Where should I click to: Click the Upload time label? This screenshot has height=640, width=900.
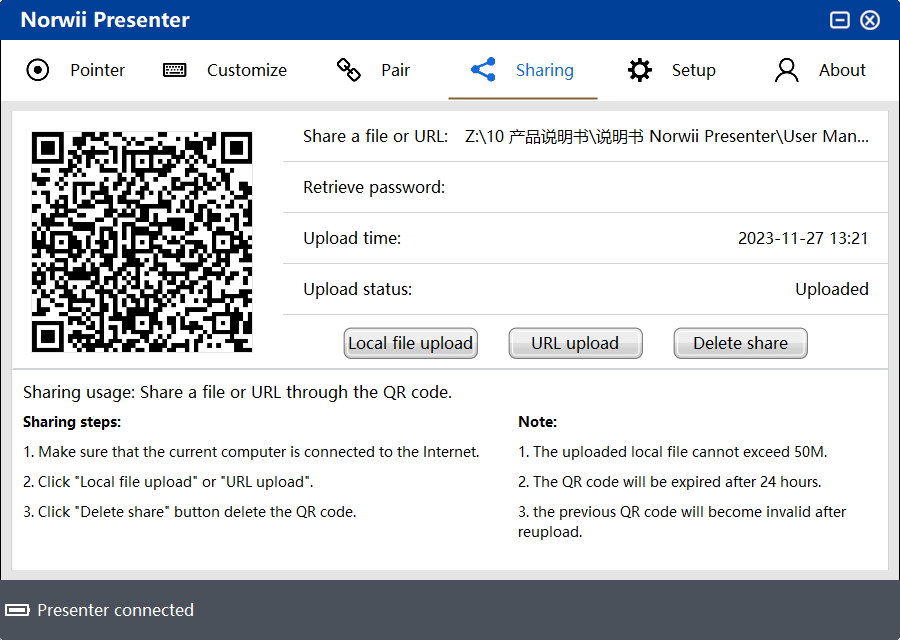coord(352,238)
